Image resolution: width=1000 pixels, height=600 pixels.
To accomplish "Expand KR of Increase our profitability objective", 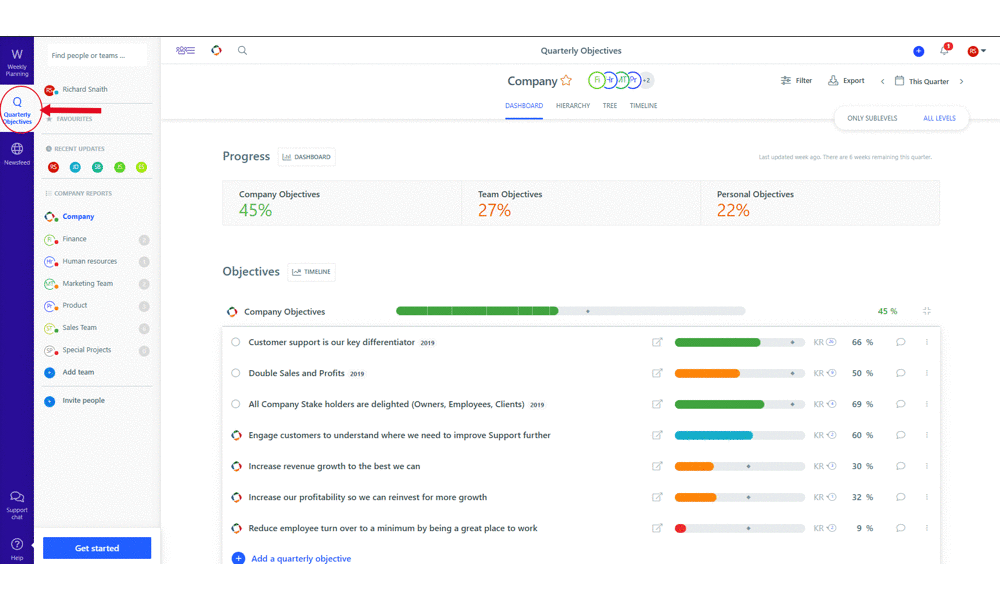I will point(825,497).
